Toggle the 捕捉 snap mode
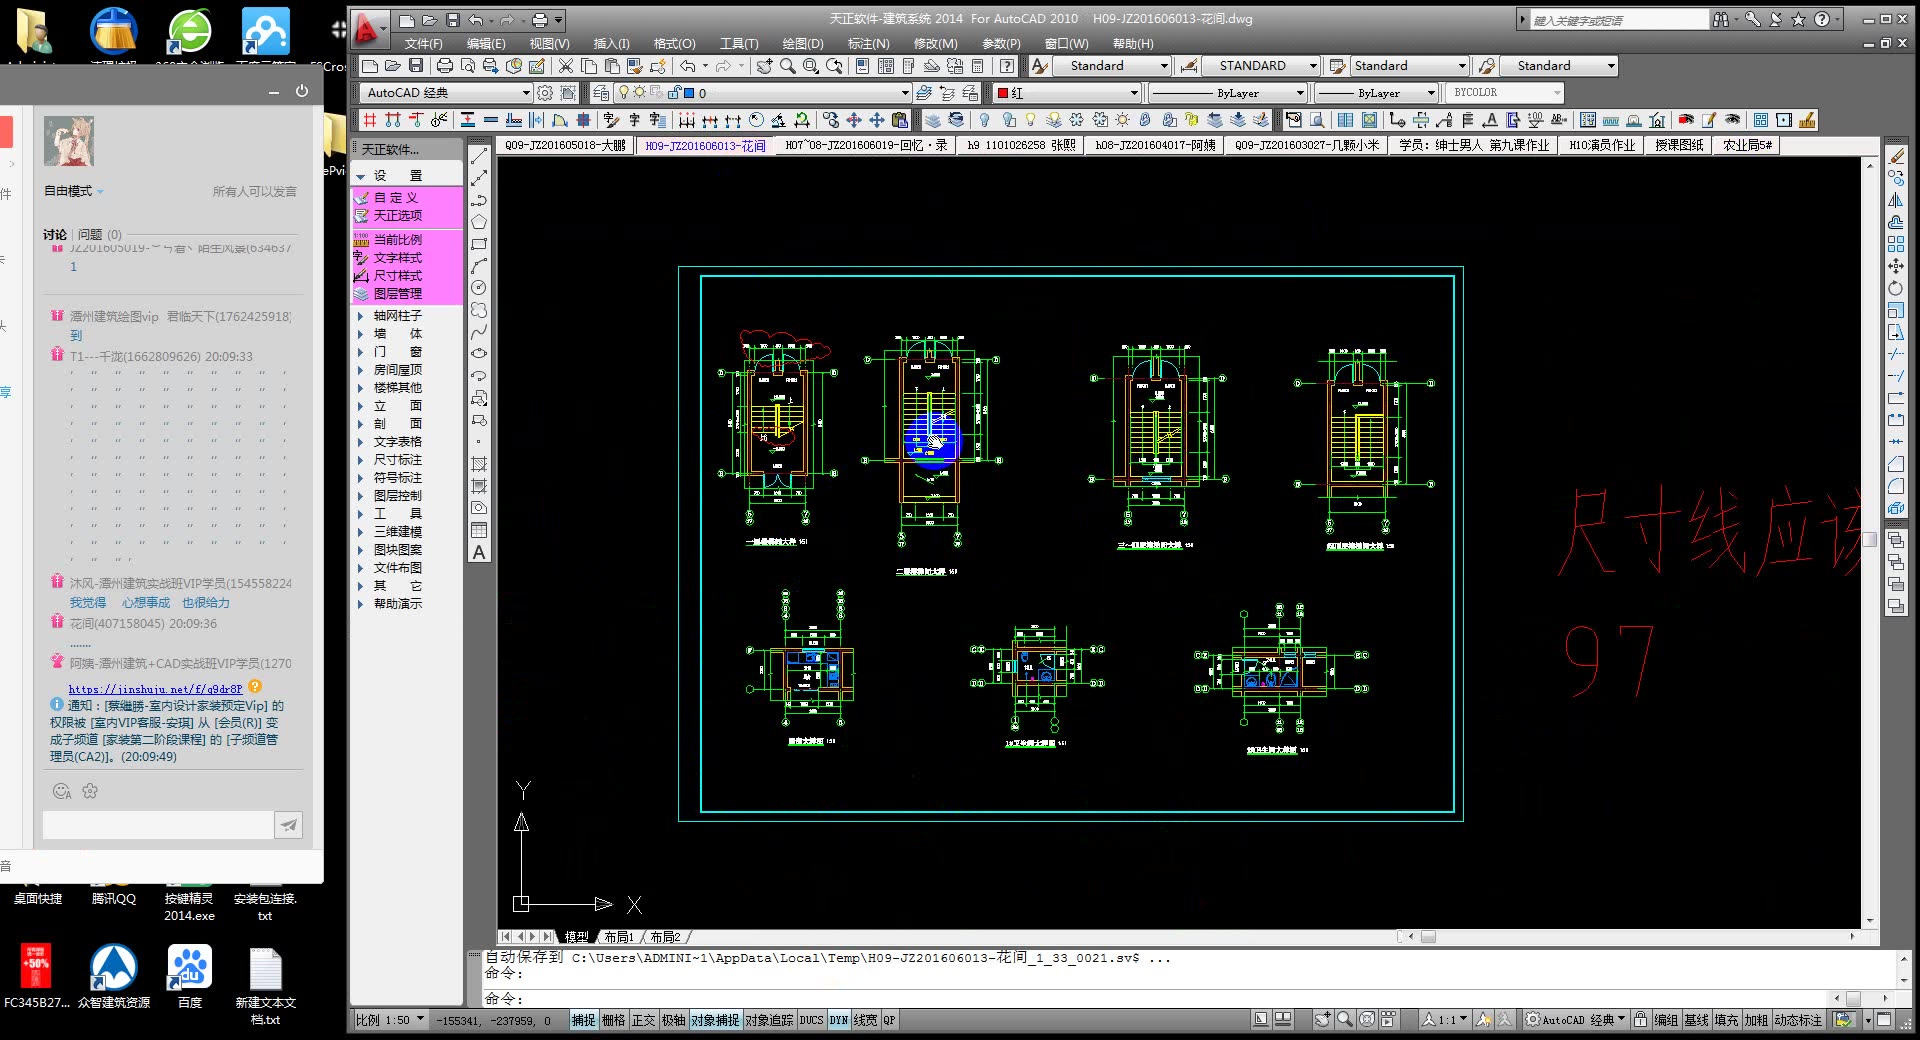The image size is (1920, 1040). coord(584,1020)
